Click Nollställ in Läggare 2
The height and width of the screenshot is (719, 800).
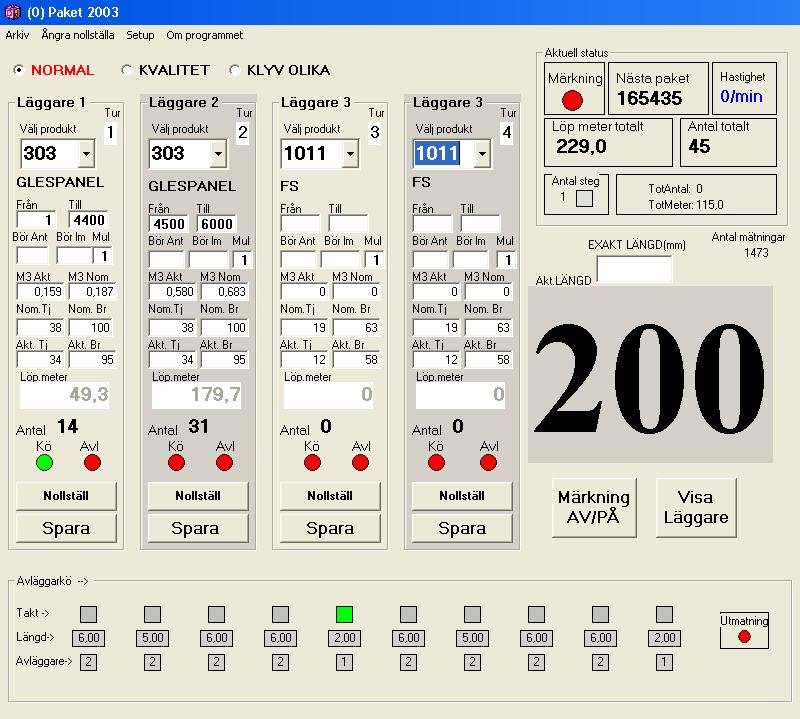(x=198, y=496)
